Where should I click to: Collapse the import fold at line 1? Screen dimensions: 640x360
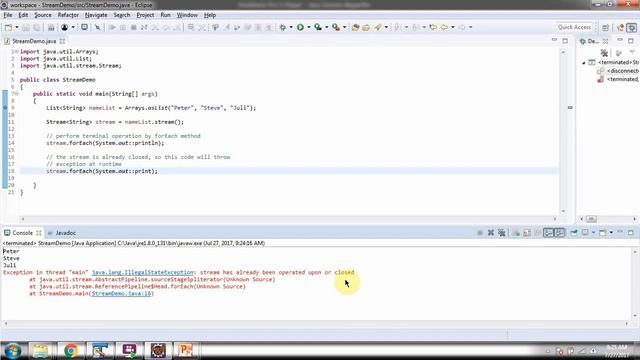[x=16, y=51]
